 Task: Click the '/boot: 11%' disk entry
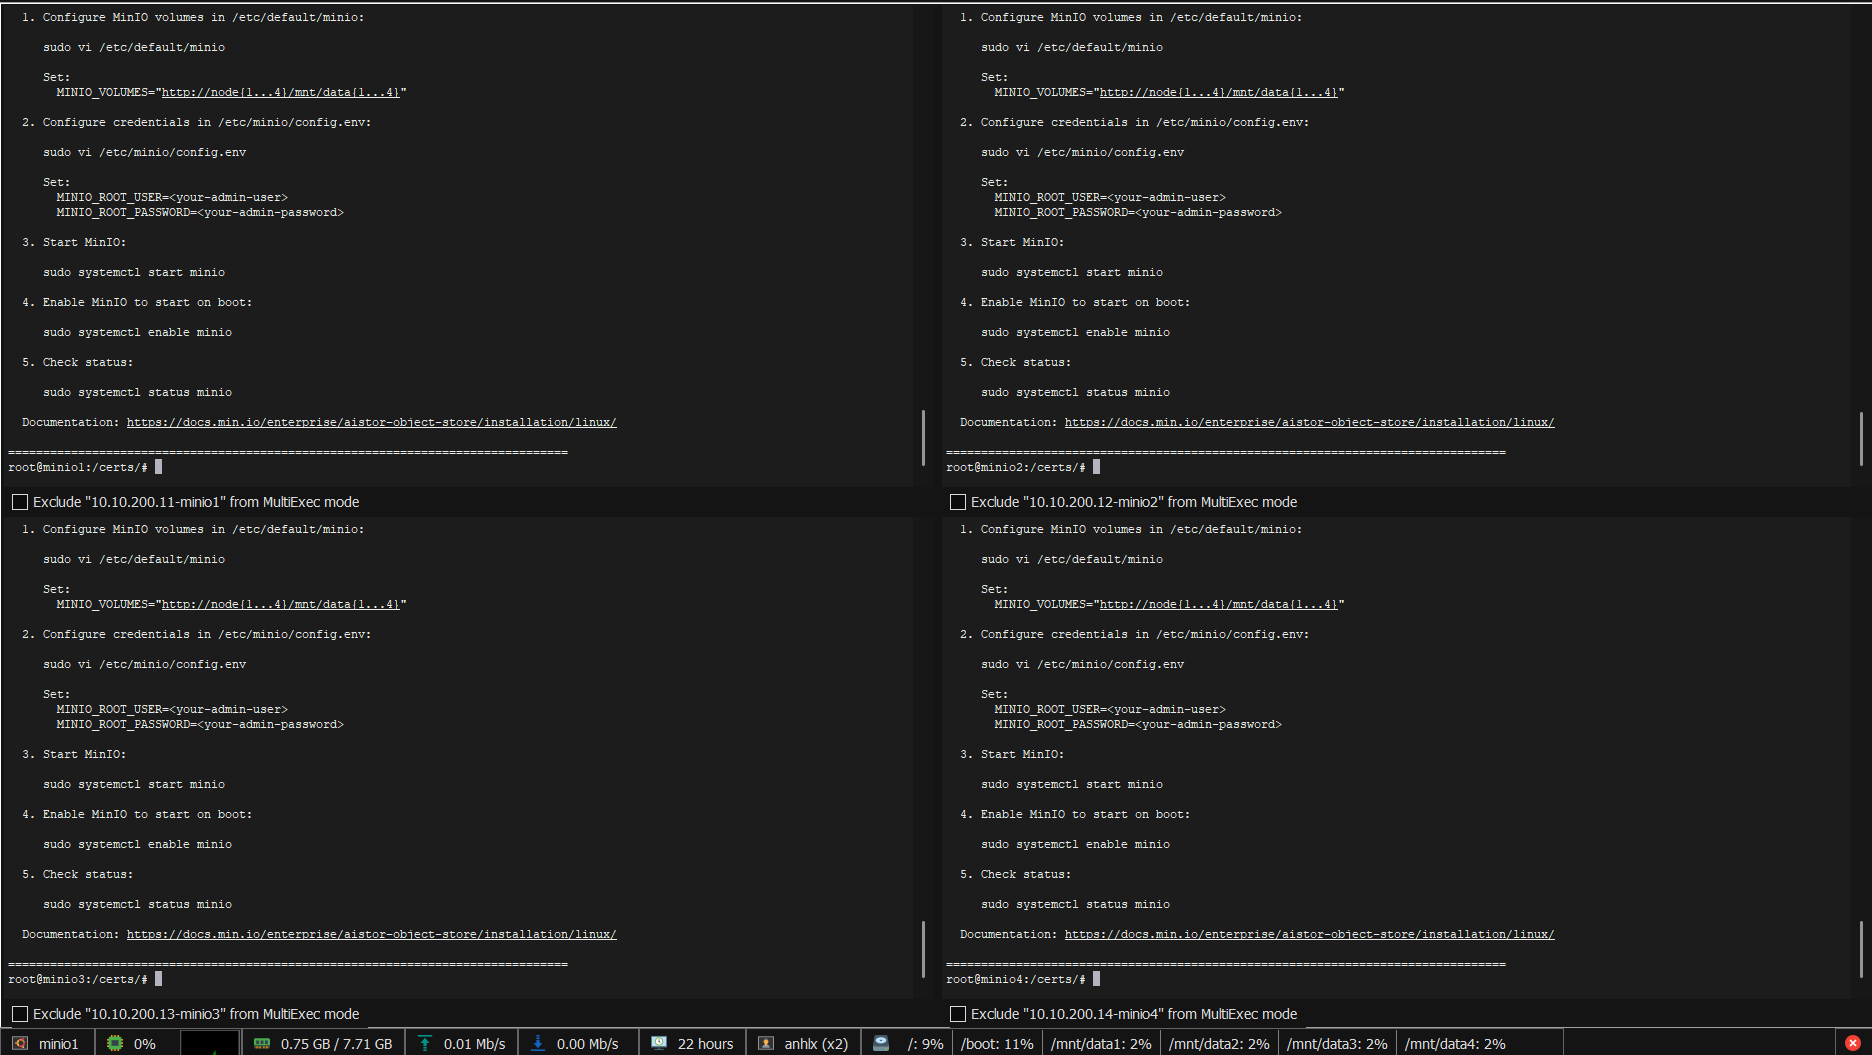(997, 1044)
